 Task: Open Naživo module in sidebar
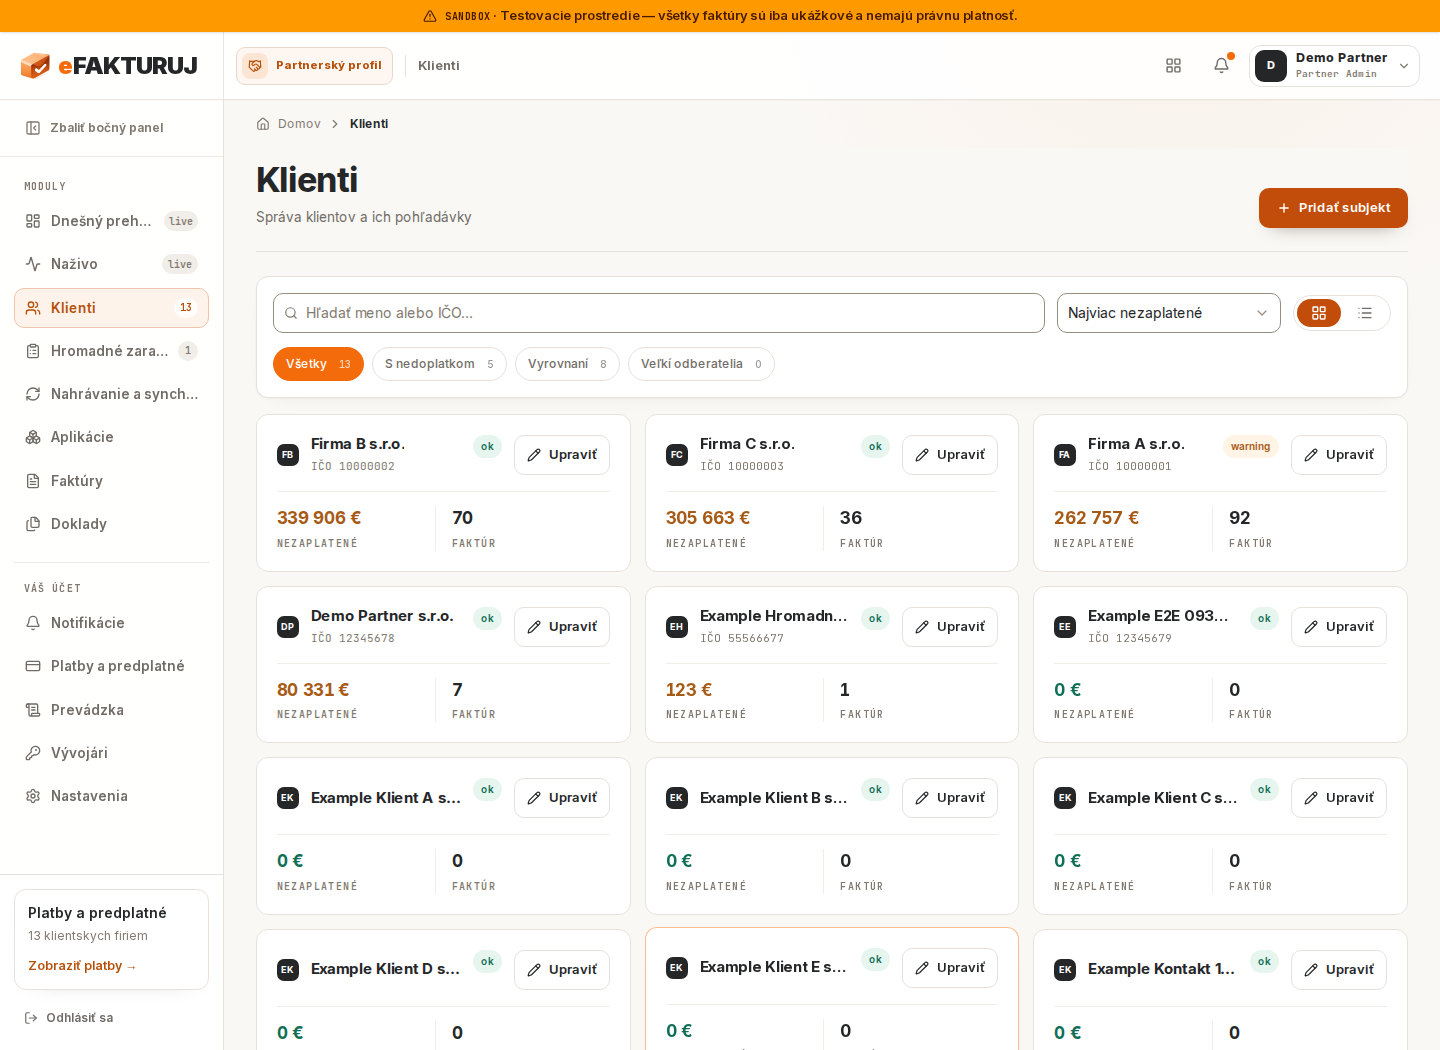pyautogui.click(x=111, y=264)
